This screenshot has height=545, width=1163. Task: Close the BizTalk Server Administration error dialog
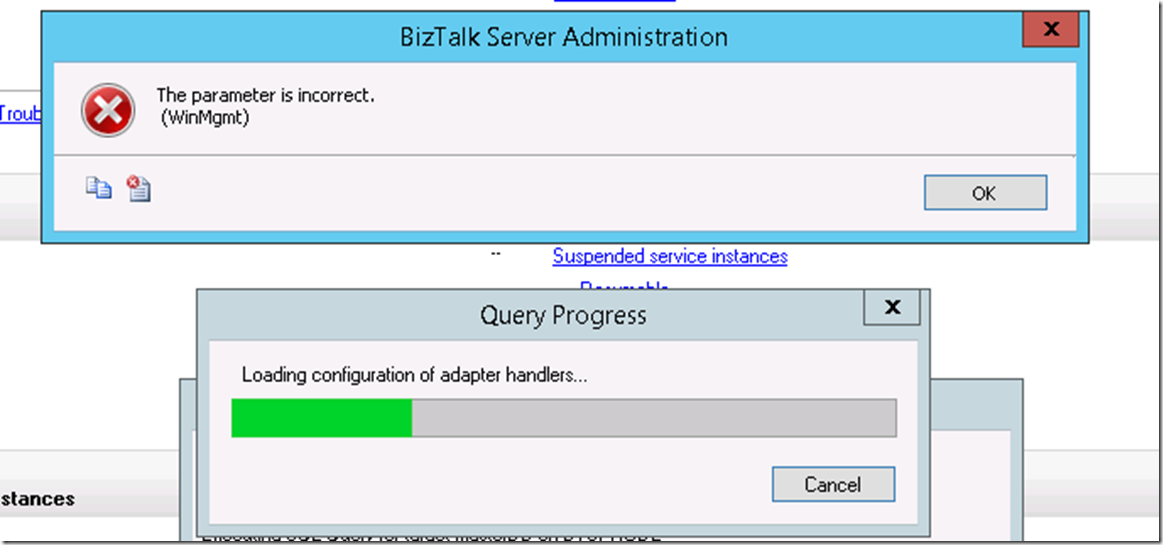tap(1050, 30)
